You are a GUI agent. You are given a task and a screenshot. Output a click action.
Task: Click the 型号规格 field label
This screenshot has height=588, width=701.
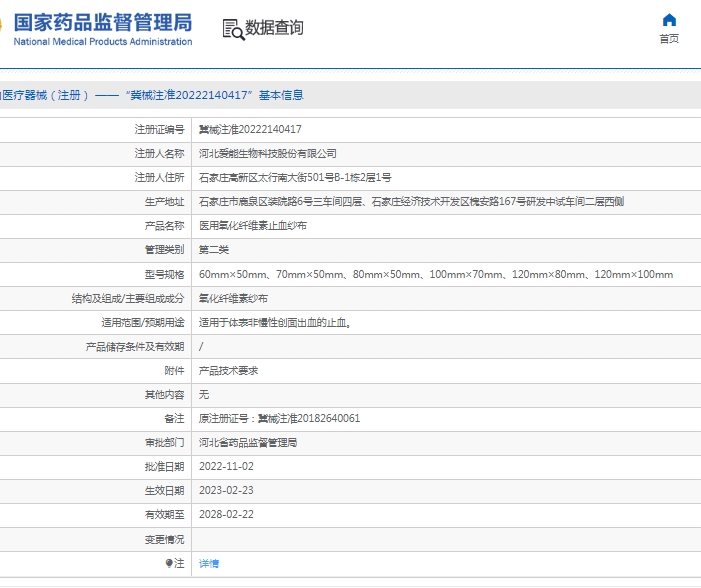[x=165, y=275]
